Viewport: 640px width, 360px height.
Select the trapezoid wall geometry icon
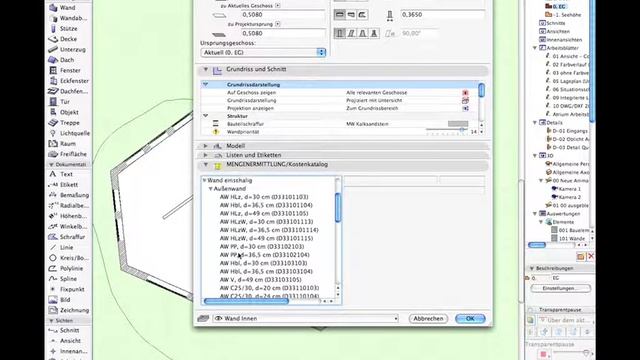(x=351, y=15)
